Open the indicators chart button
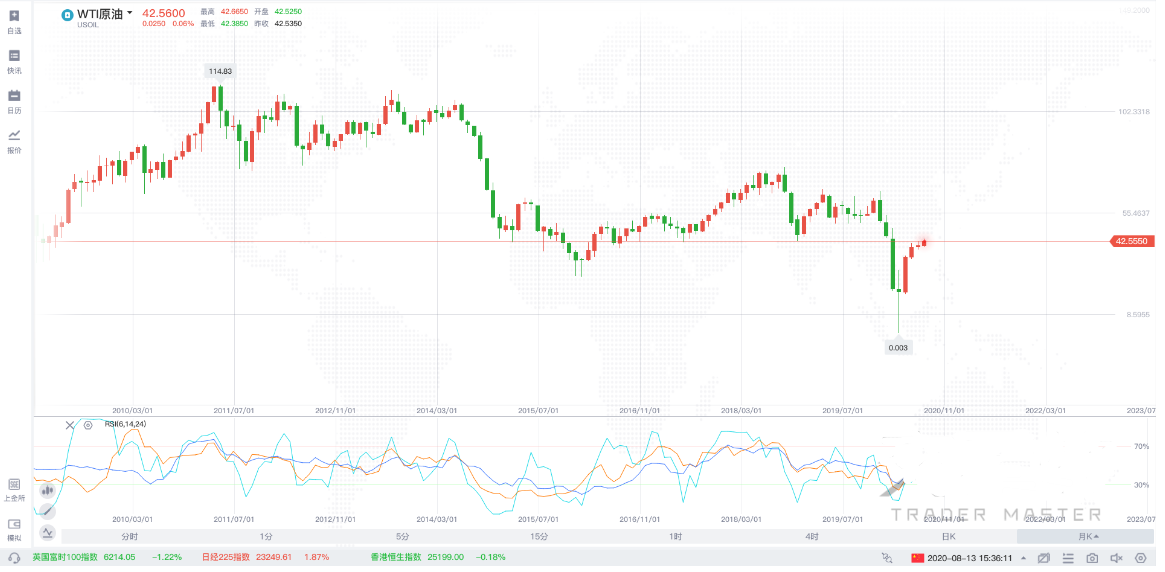Image resolution: width=1165 pixels, height=572 pixels. (47, 532)
